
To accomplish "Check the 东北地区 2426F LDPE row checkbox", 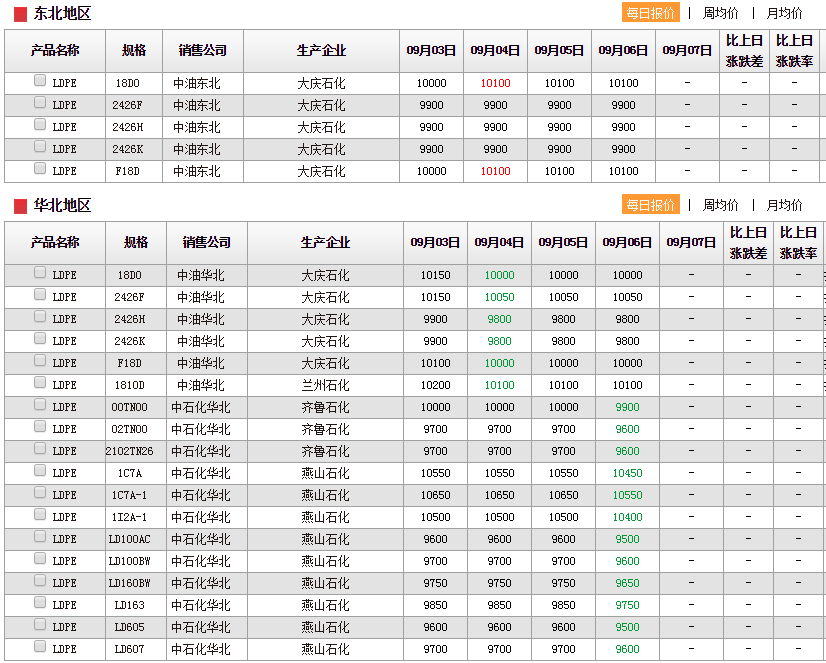I will pos(40,102).
